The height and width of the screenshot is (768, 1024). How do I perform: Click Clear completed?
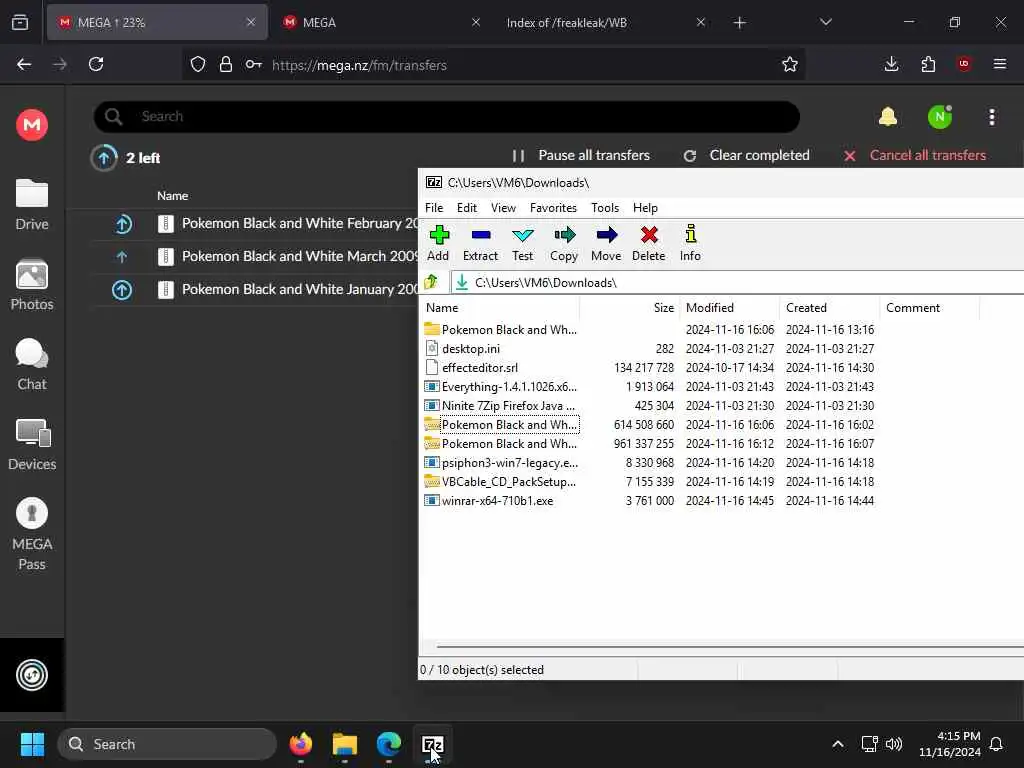[x=746, y=155]
